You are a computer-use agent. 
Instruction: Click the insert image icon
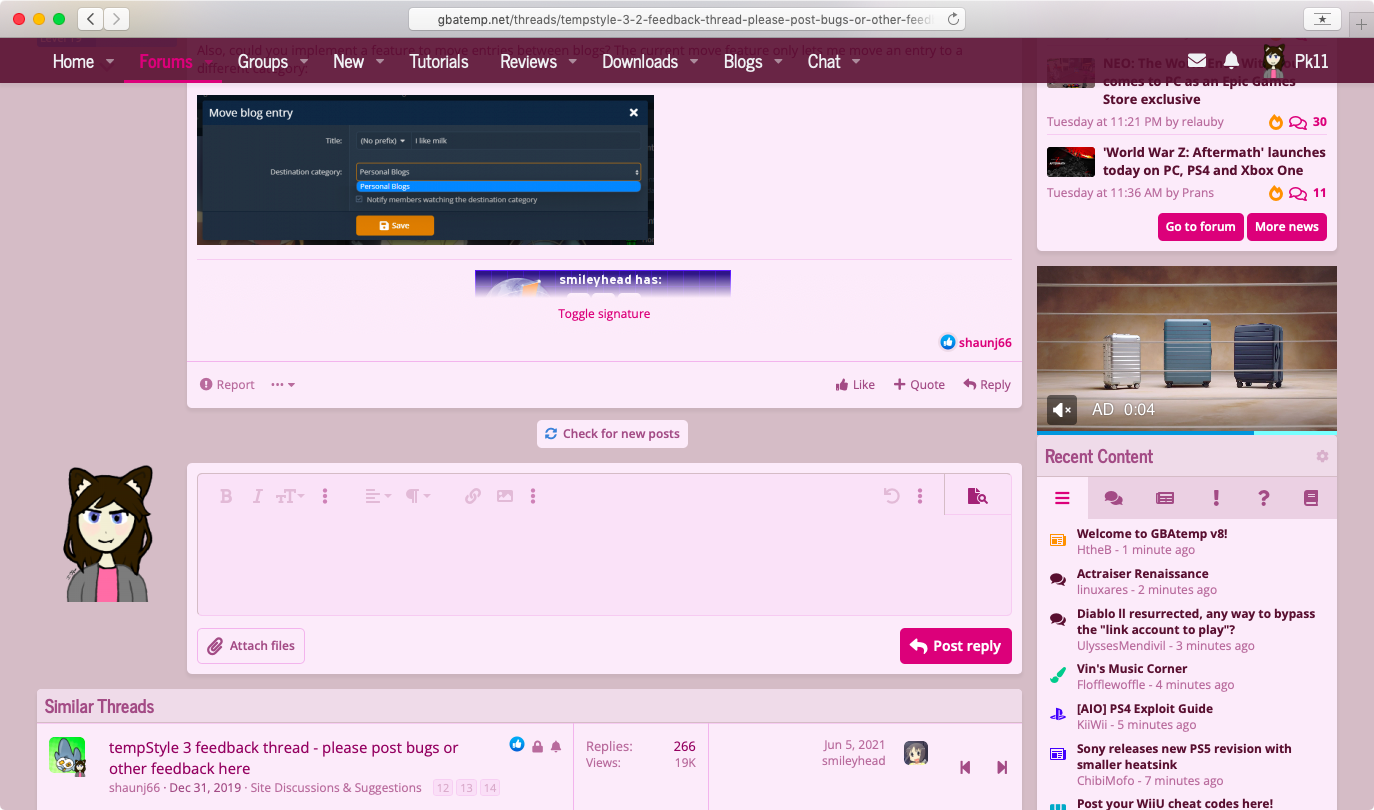pos(505,496)
